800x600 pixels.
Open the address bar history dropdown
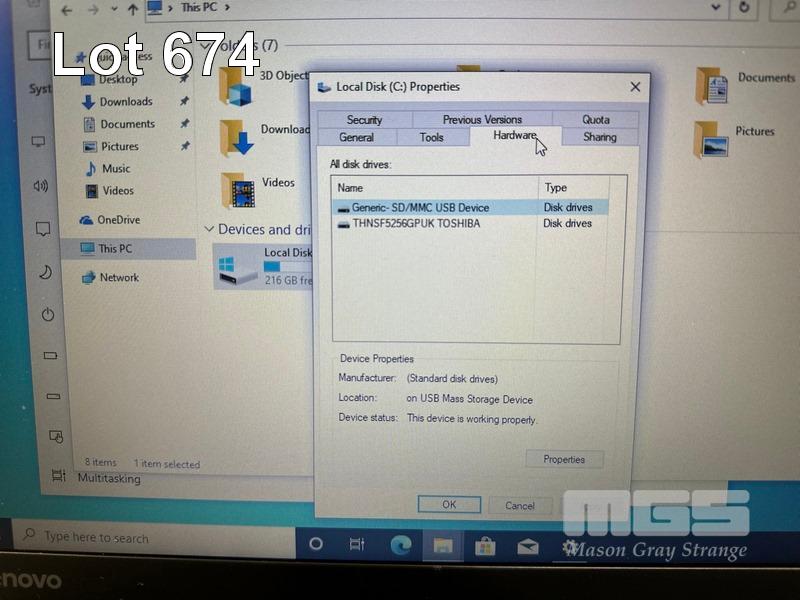click(715, 7)
